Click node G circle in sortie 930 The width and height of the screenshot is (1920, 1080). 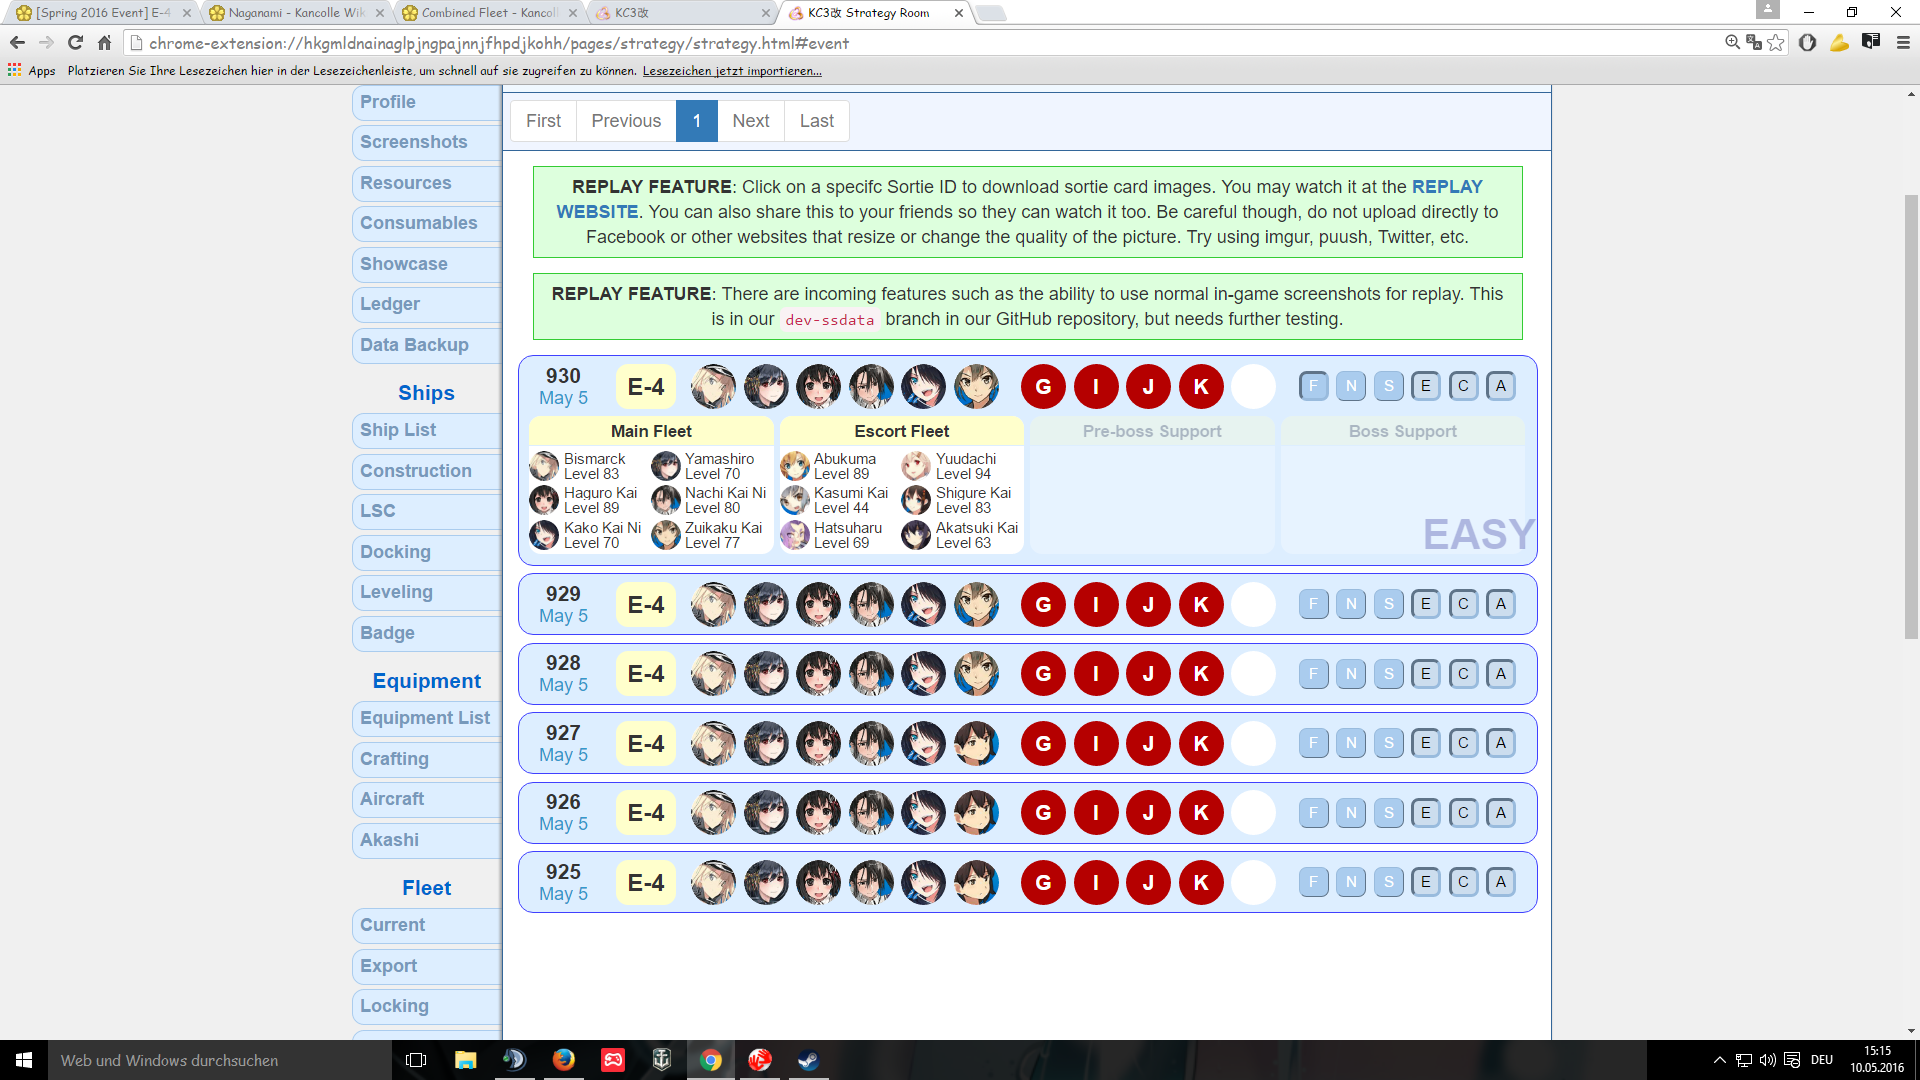(1043, 387)
